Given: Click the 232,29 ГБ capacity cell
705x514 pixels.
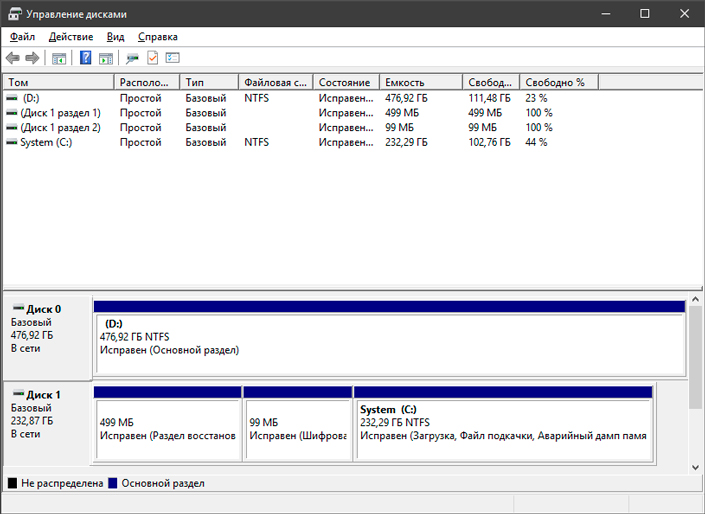Looking at the screenshot, I should point(406,143).
